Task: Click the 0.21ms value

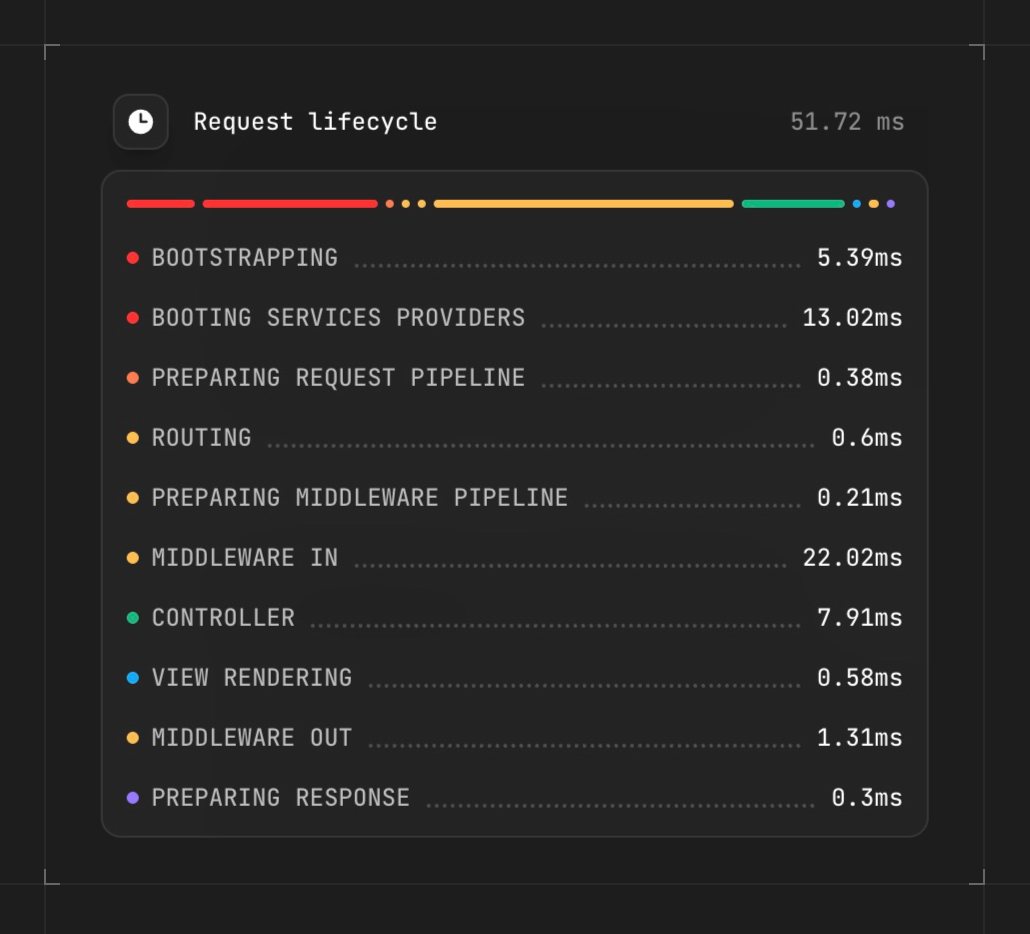Action: click(x=859, y=498)
